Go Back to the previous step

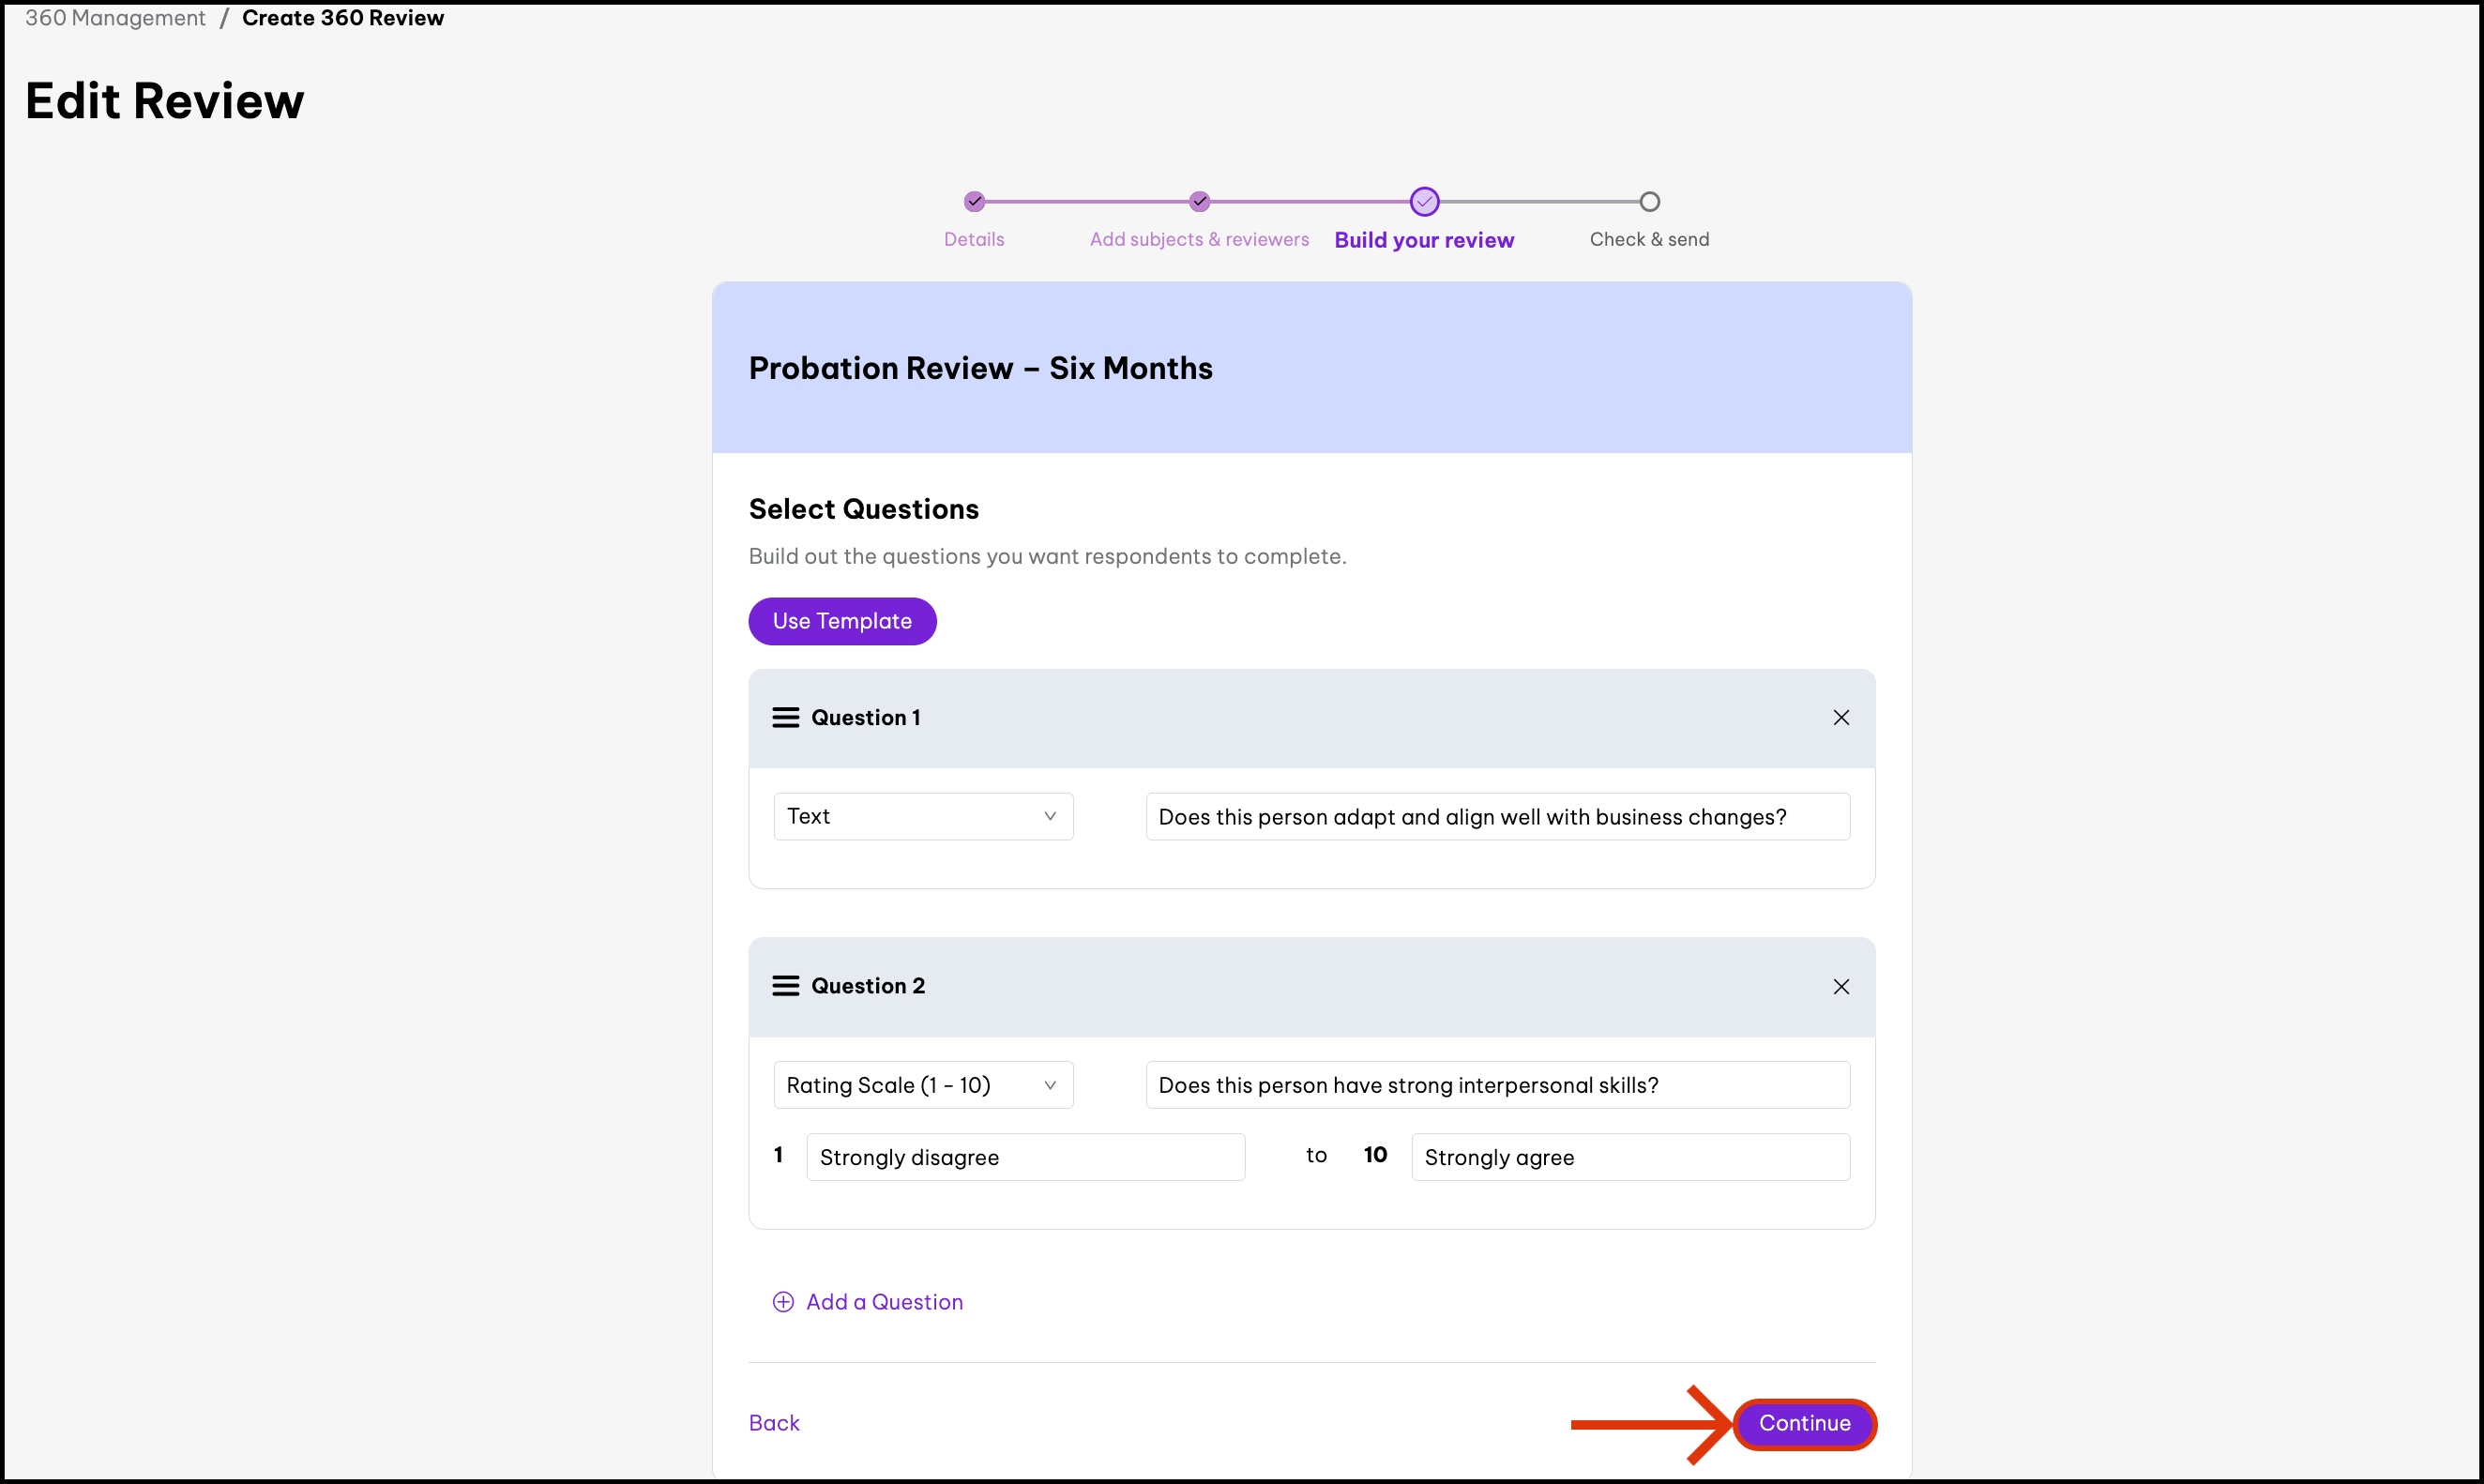[x=774, y=1423]
